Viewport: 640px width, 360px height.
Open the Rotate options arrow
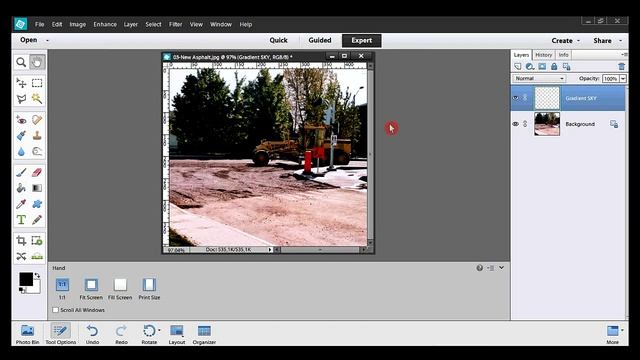coord(159,330)
